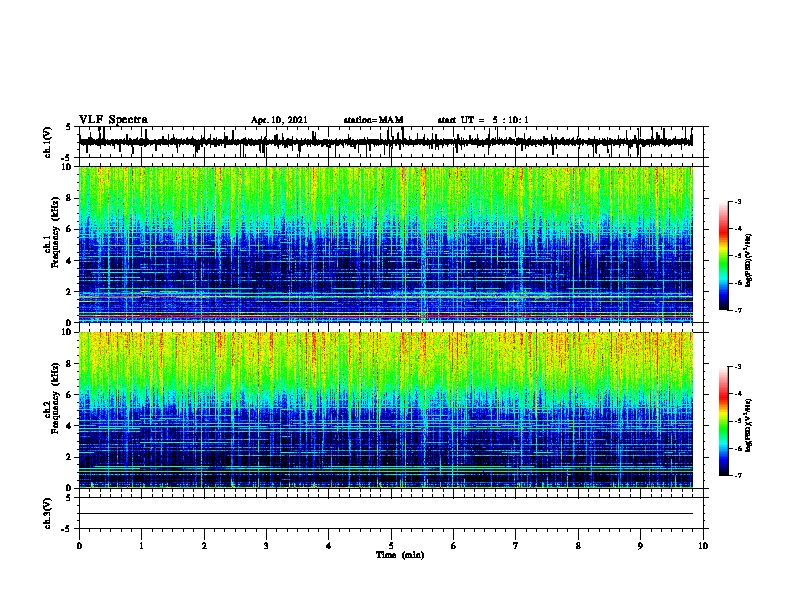Click time axis tick label "1"
This screenshot has height=612, width=792.
[141, 546]
